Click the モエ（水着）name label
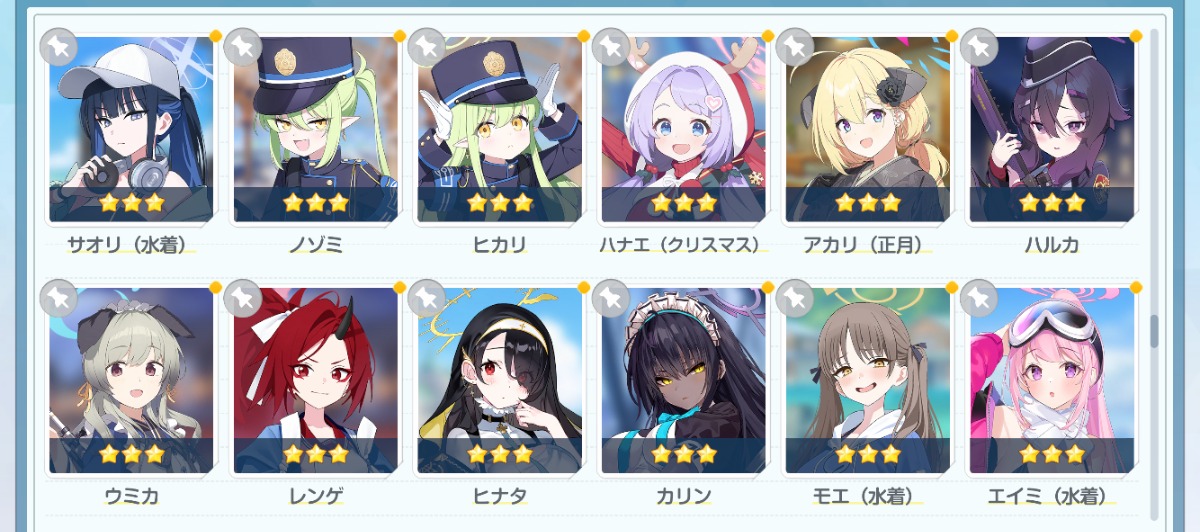This screenshot has width=1200, height=532. coord(867,496)
